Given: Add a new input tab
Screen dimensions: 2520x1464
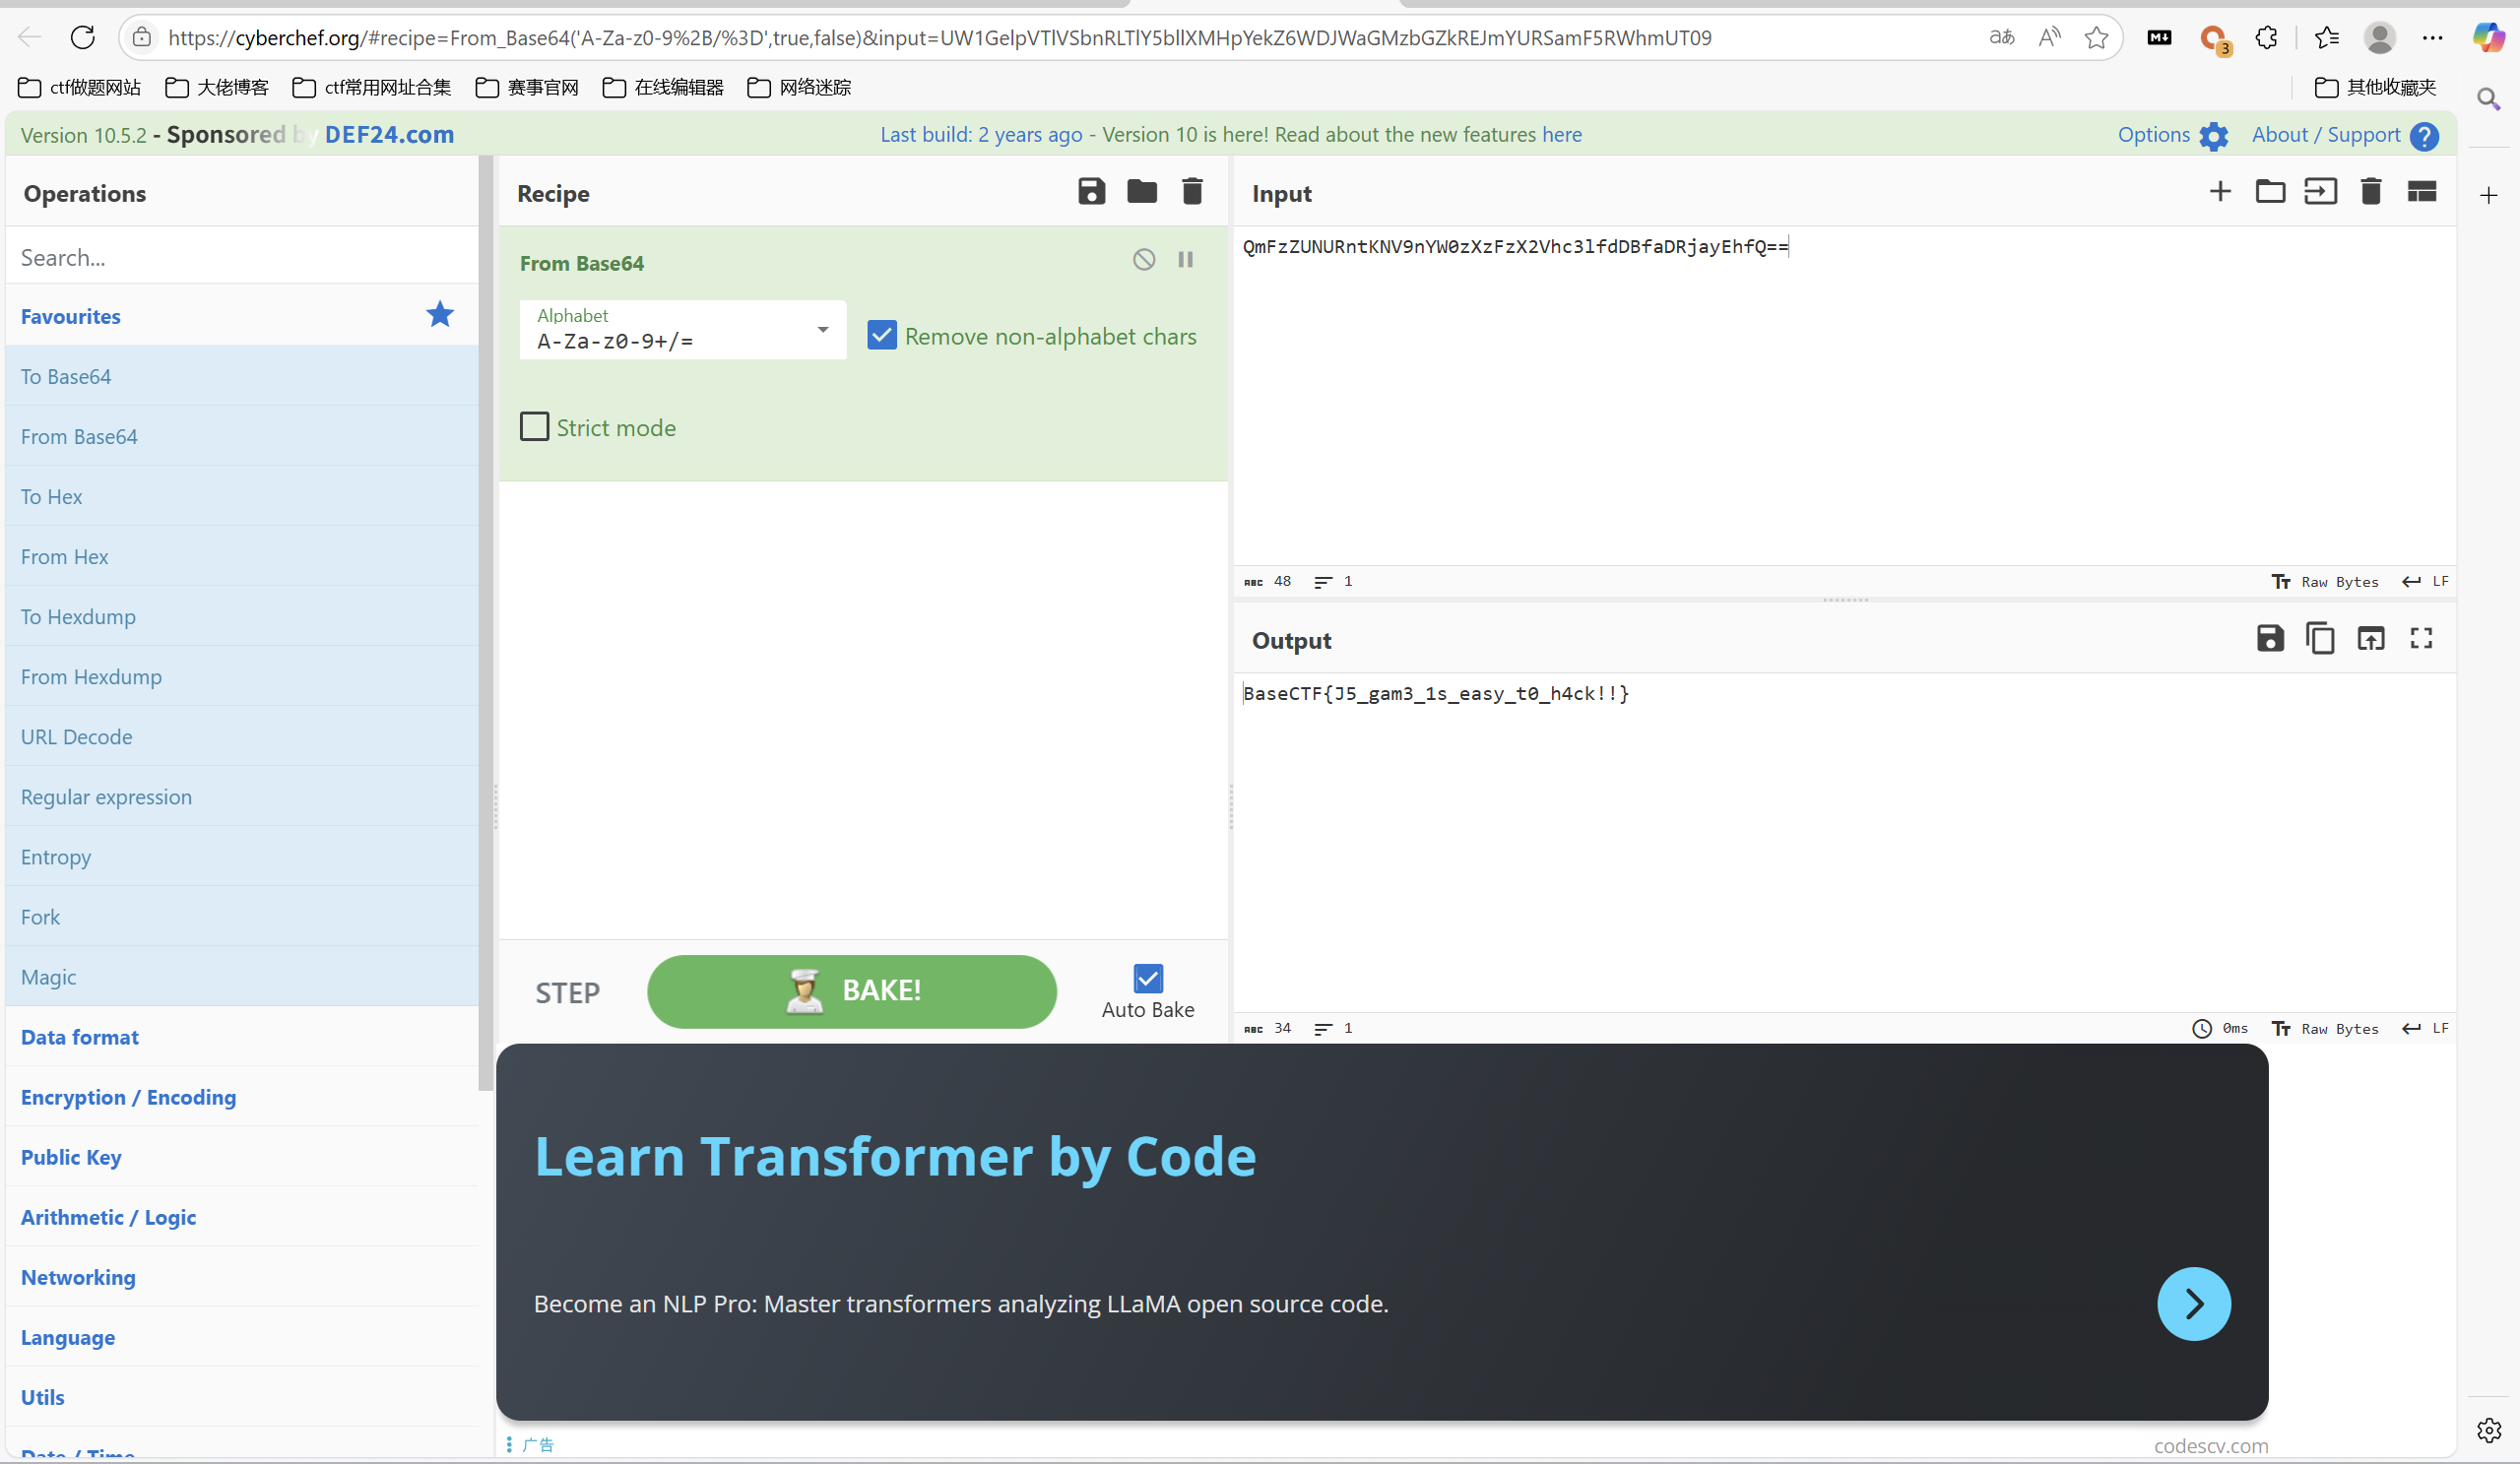Looking at the screenshot, I should pos(2220,191).
